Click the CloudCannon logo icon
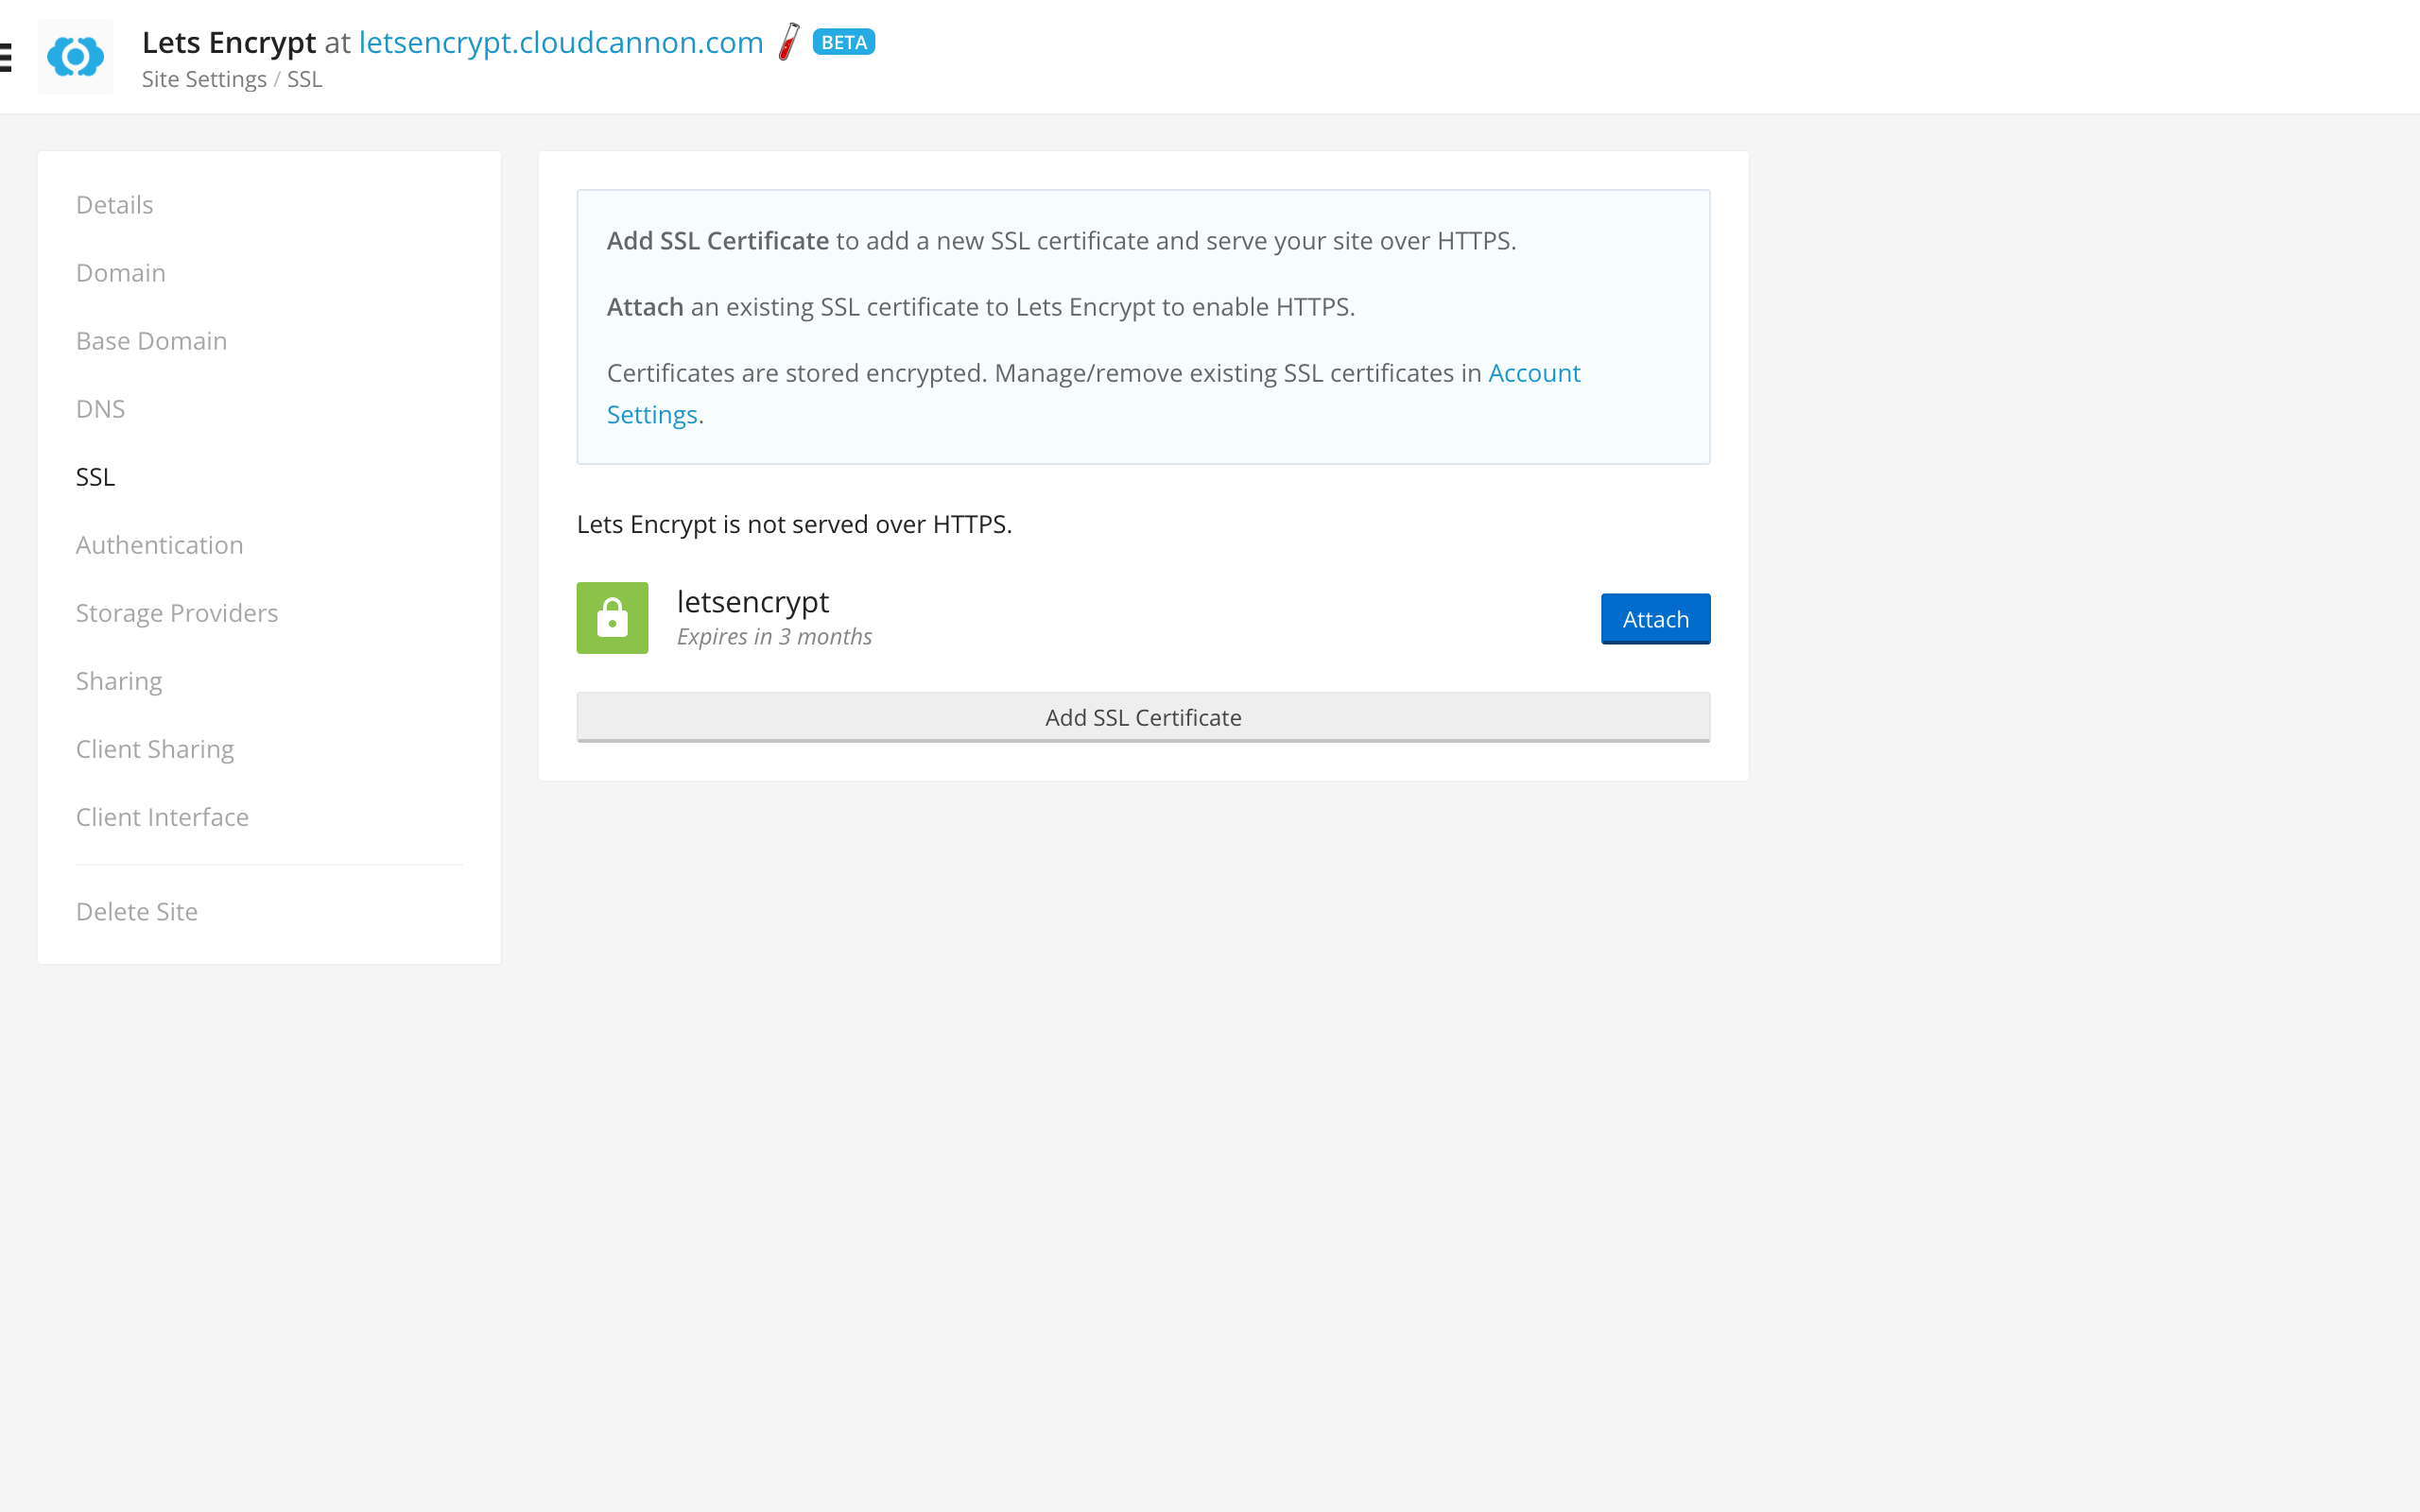Screen dimensions: 2420x1512 [75, 56]
